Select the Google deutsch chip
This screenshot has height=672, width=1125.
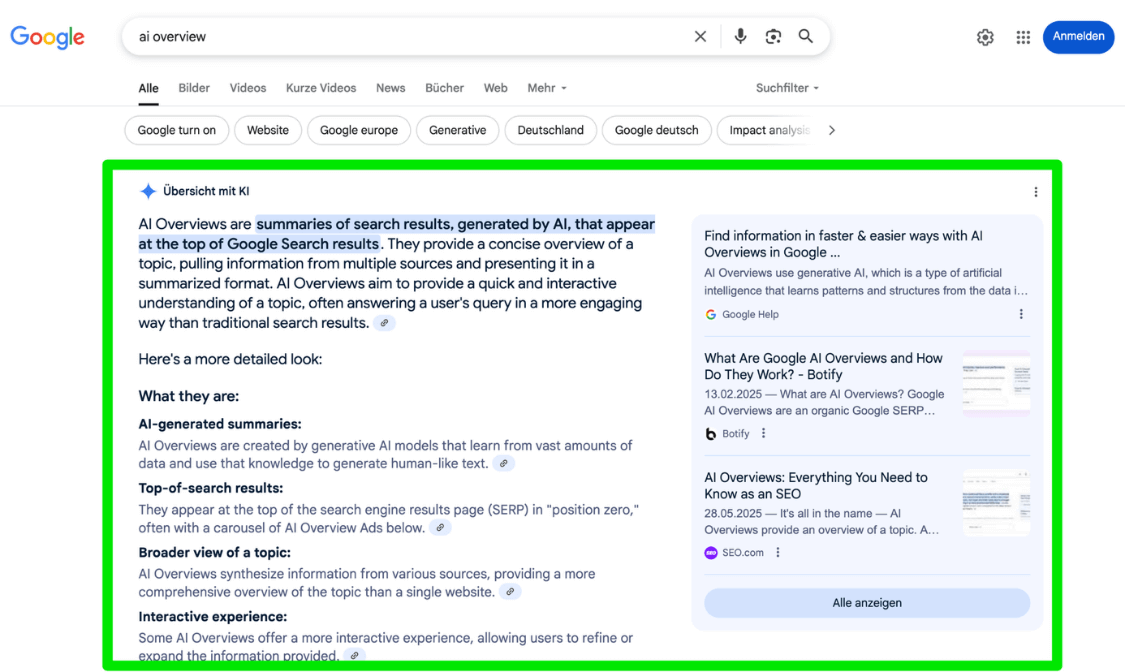coord(656,131)
